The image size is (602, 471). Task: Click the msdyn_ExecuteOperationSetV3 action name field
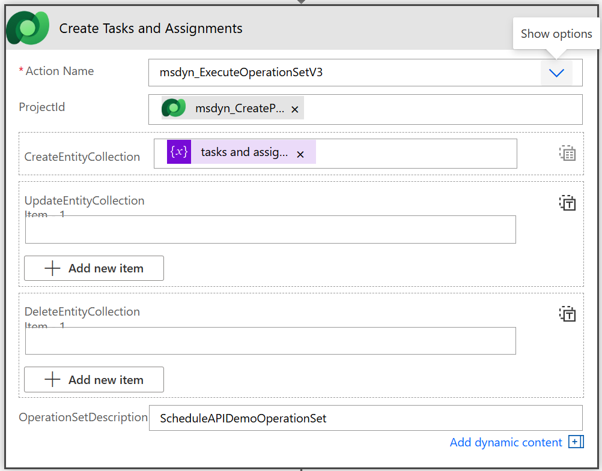(365, 73)
